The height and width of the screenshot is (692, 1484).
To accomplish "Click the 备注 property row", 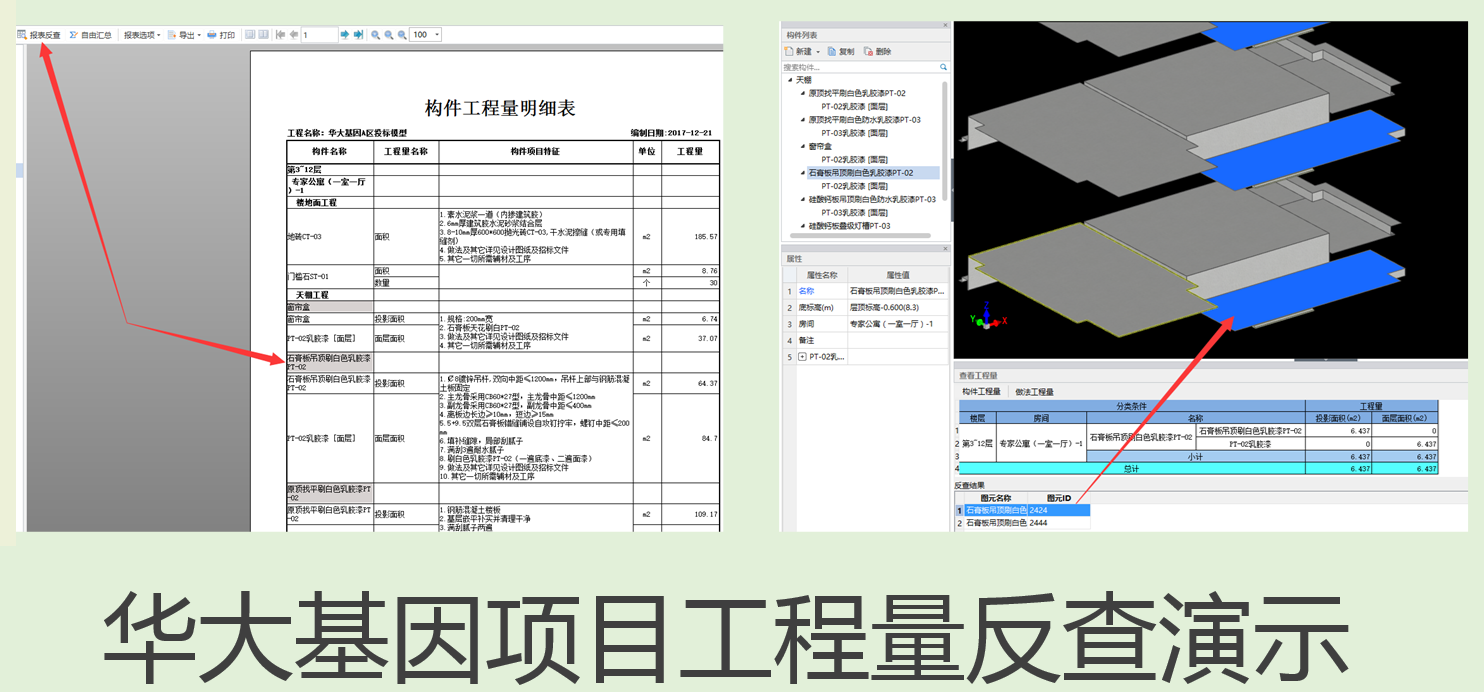I will point(865,340).
